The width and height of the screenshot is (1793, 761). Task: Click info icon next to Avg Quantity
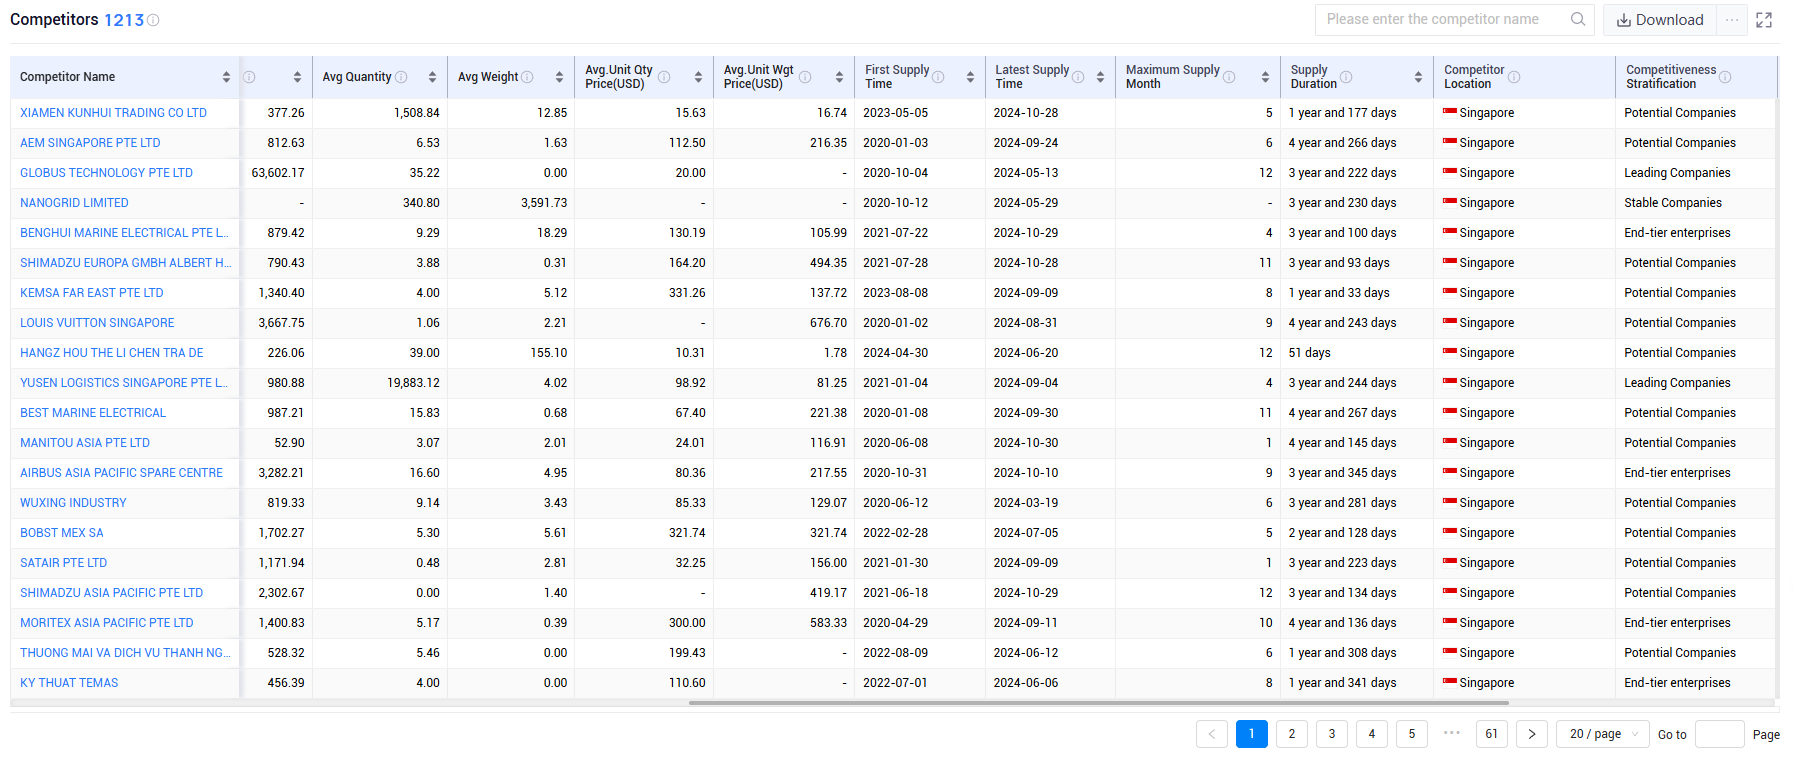click(x=401, y=77)
